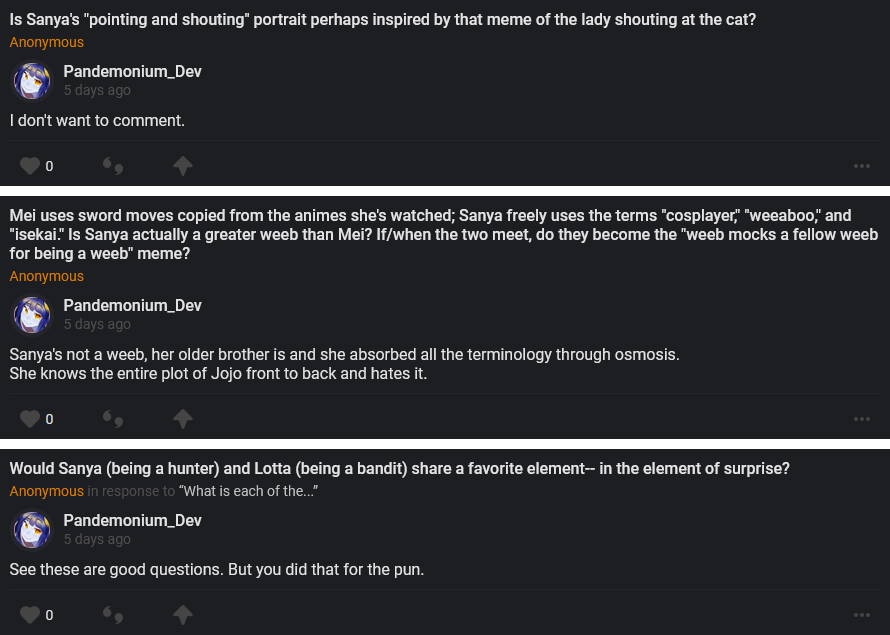Open the "5 days ago" timestamp on the Jojo answer
Screen dimensions: 890x635
97,324
